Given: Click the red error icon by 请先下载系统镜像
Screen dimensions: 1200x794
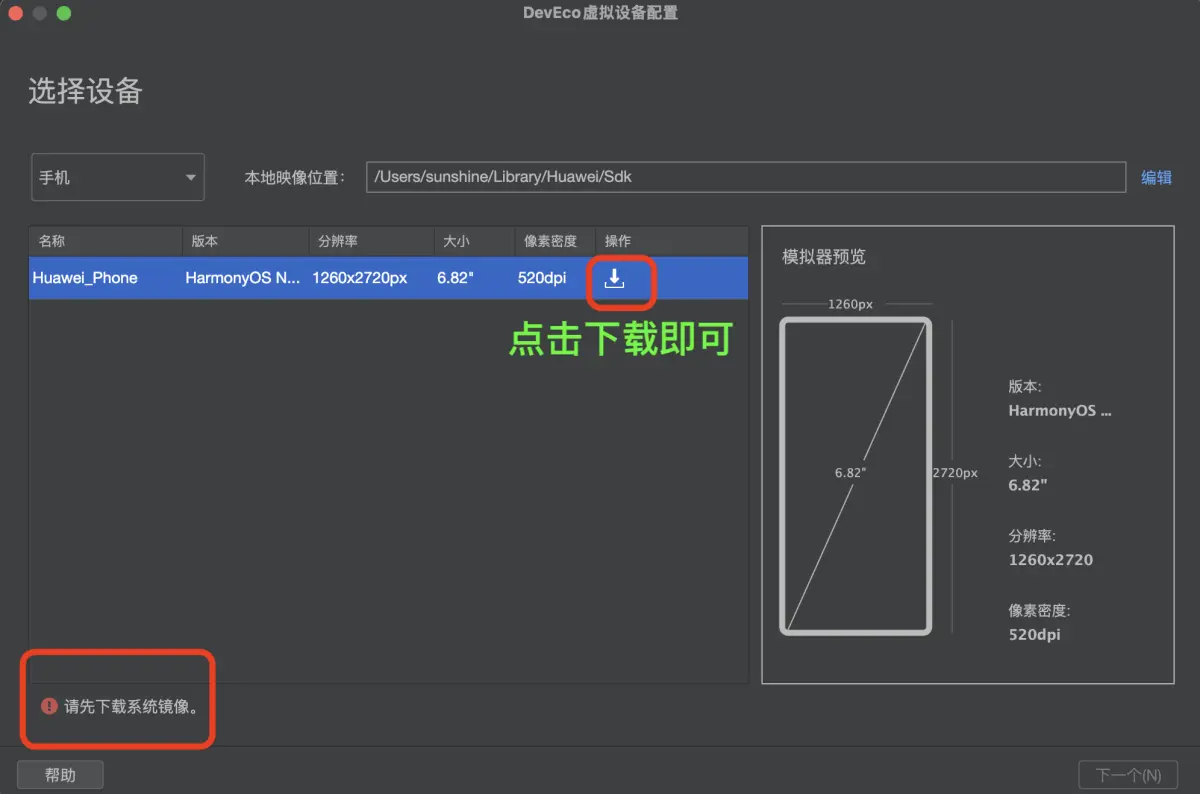Looking at the screenshot, I should pyautogui.click(x=49, y=706).
